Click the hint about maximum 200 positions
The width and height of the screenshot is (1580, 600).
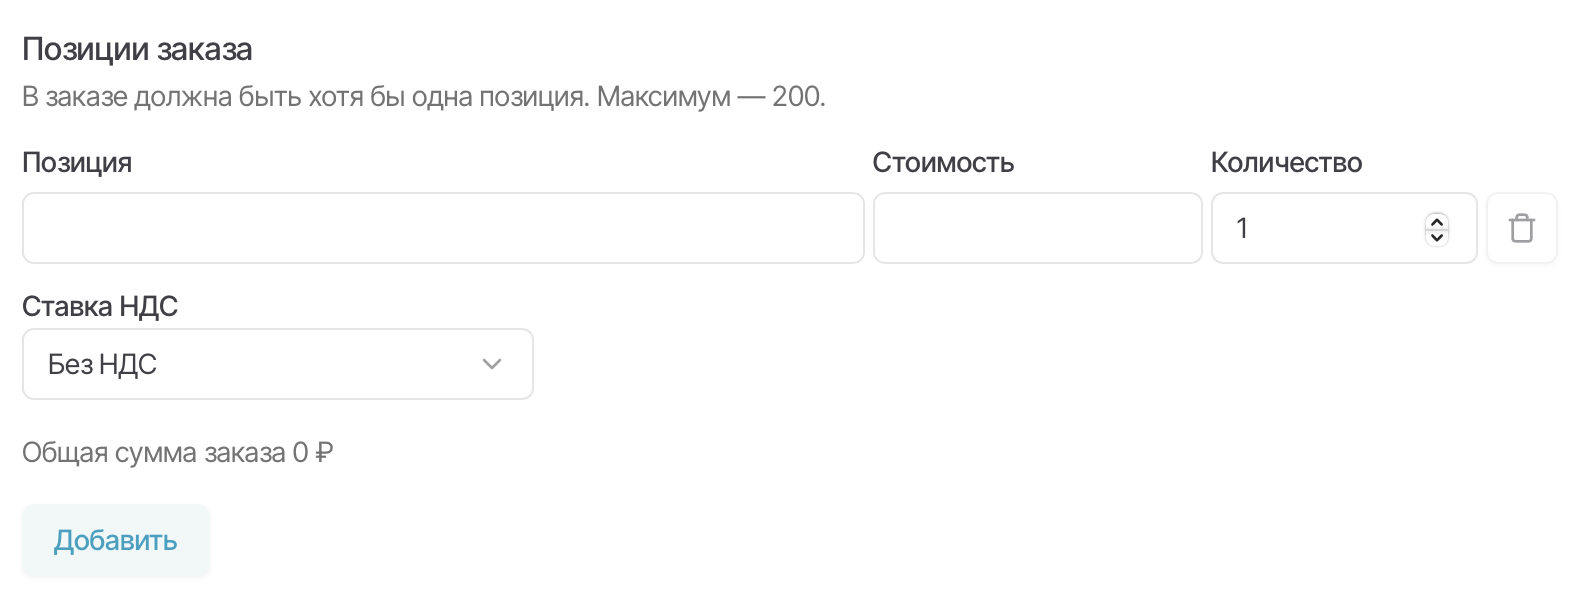pos(423,97)
